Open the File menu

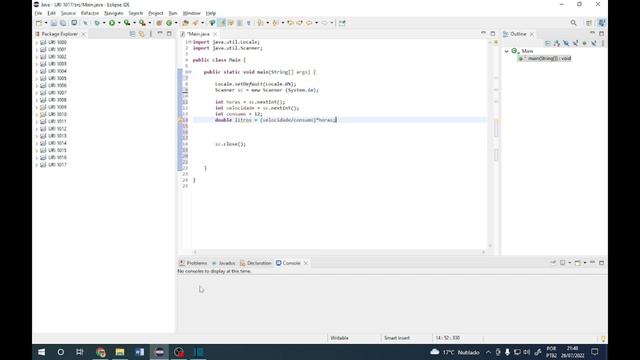tap(38, 13)
